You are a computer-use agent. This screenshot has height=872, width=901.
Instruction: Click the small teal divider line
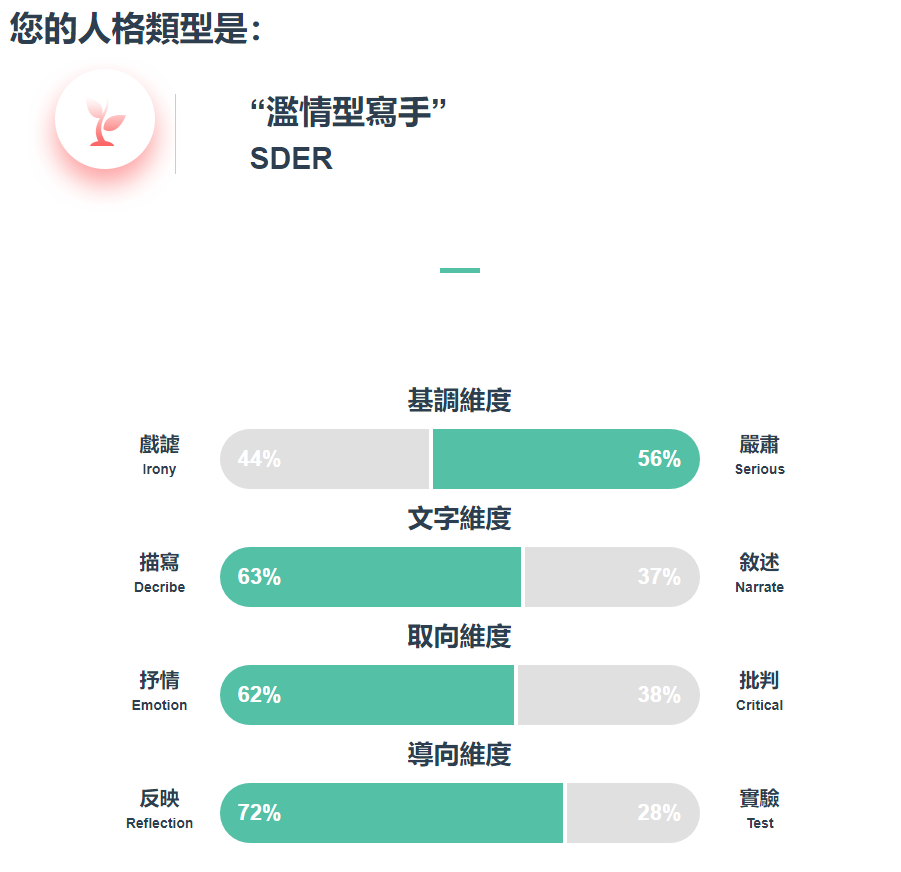[460, 271]
